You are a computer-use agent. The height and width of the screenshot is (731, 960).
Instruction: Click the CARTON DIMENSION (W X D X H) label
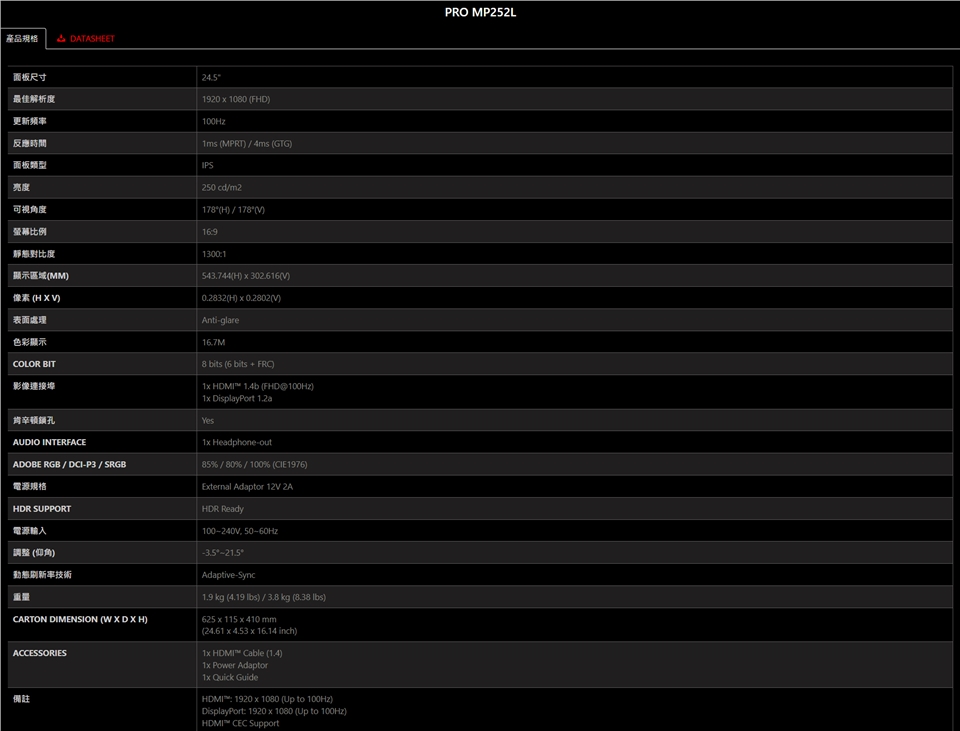point(80,619)
